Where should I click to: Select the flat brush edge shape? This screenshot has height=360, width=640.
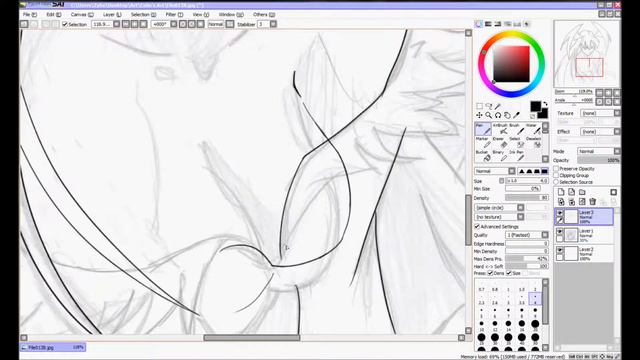click(544, 171)
